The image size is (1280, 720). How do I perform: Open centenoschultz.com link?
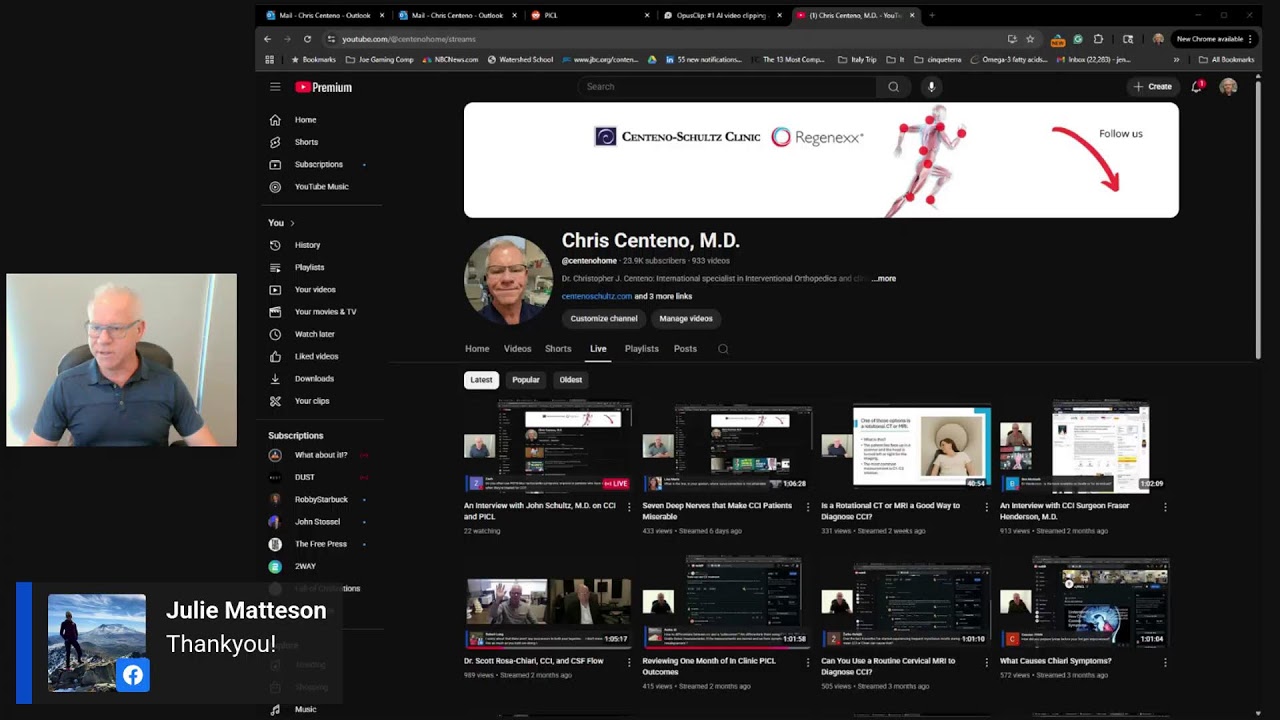(x=597, y=296)
